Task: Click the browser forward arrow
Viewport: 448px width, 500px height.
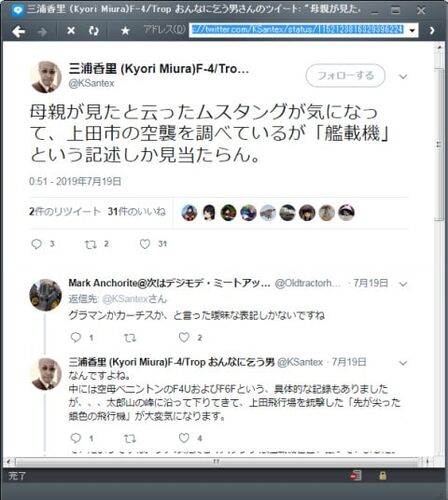Action: point(42,31)
